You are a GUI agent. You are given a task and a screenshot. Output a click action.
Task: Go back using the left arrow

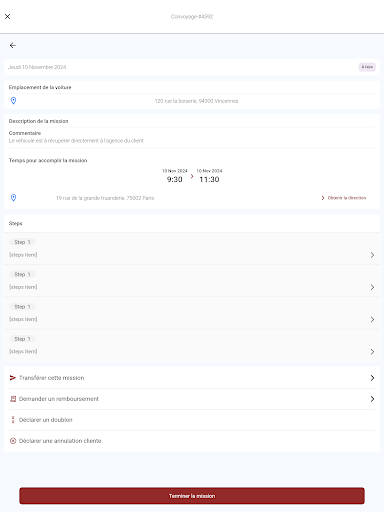13,45
